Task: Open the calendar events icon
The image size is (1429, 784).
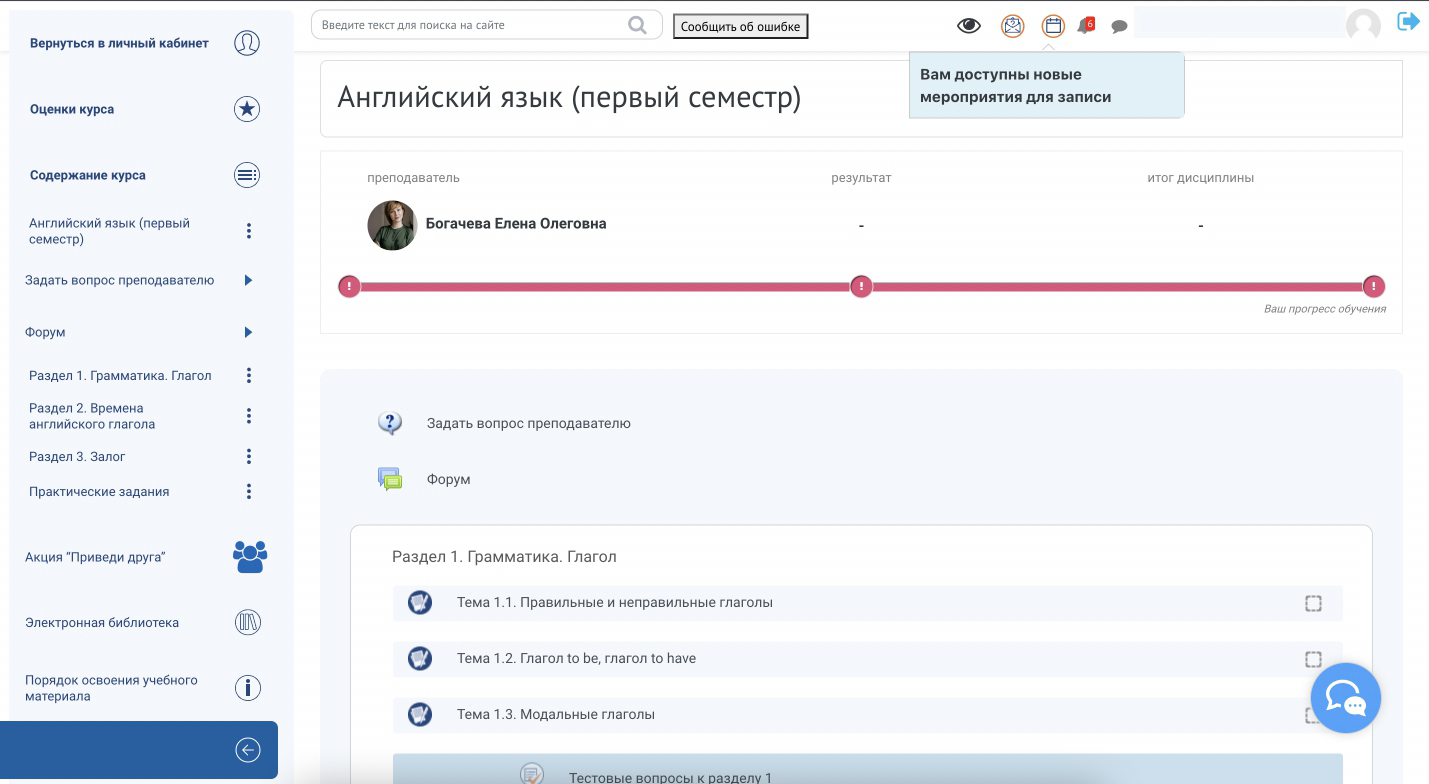Action: tap(1053, 26)
